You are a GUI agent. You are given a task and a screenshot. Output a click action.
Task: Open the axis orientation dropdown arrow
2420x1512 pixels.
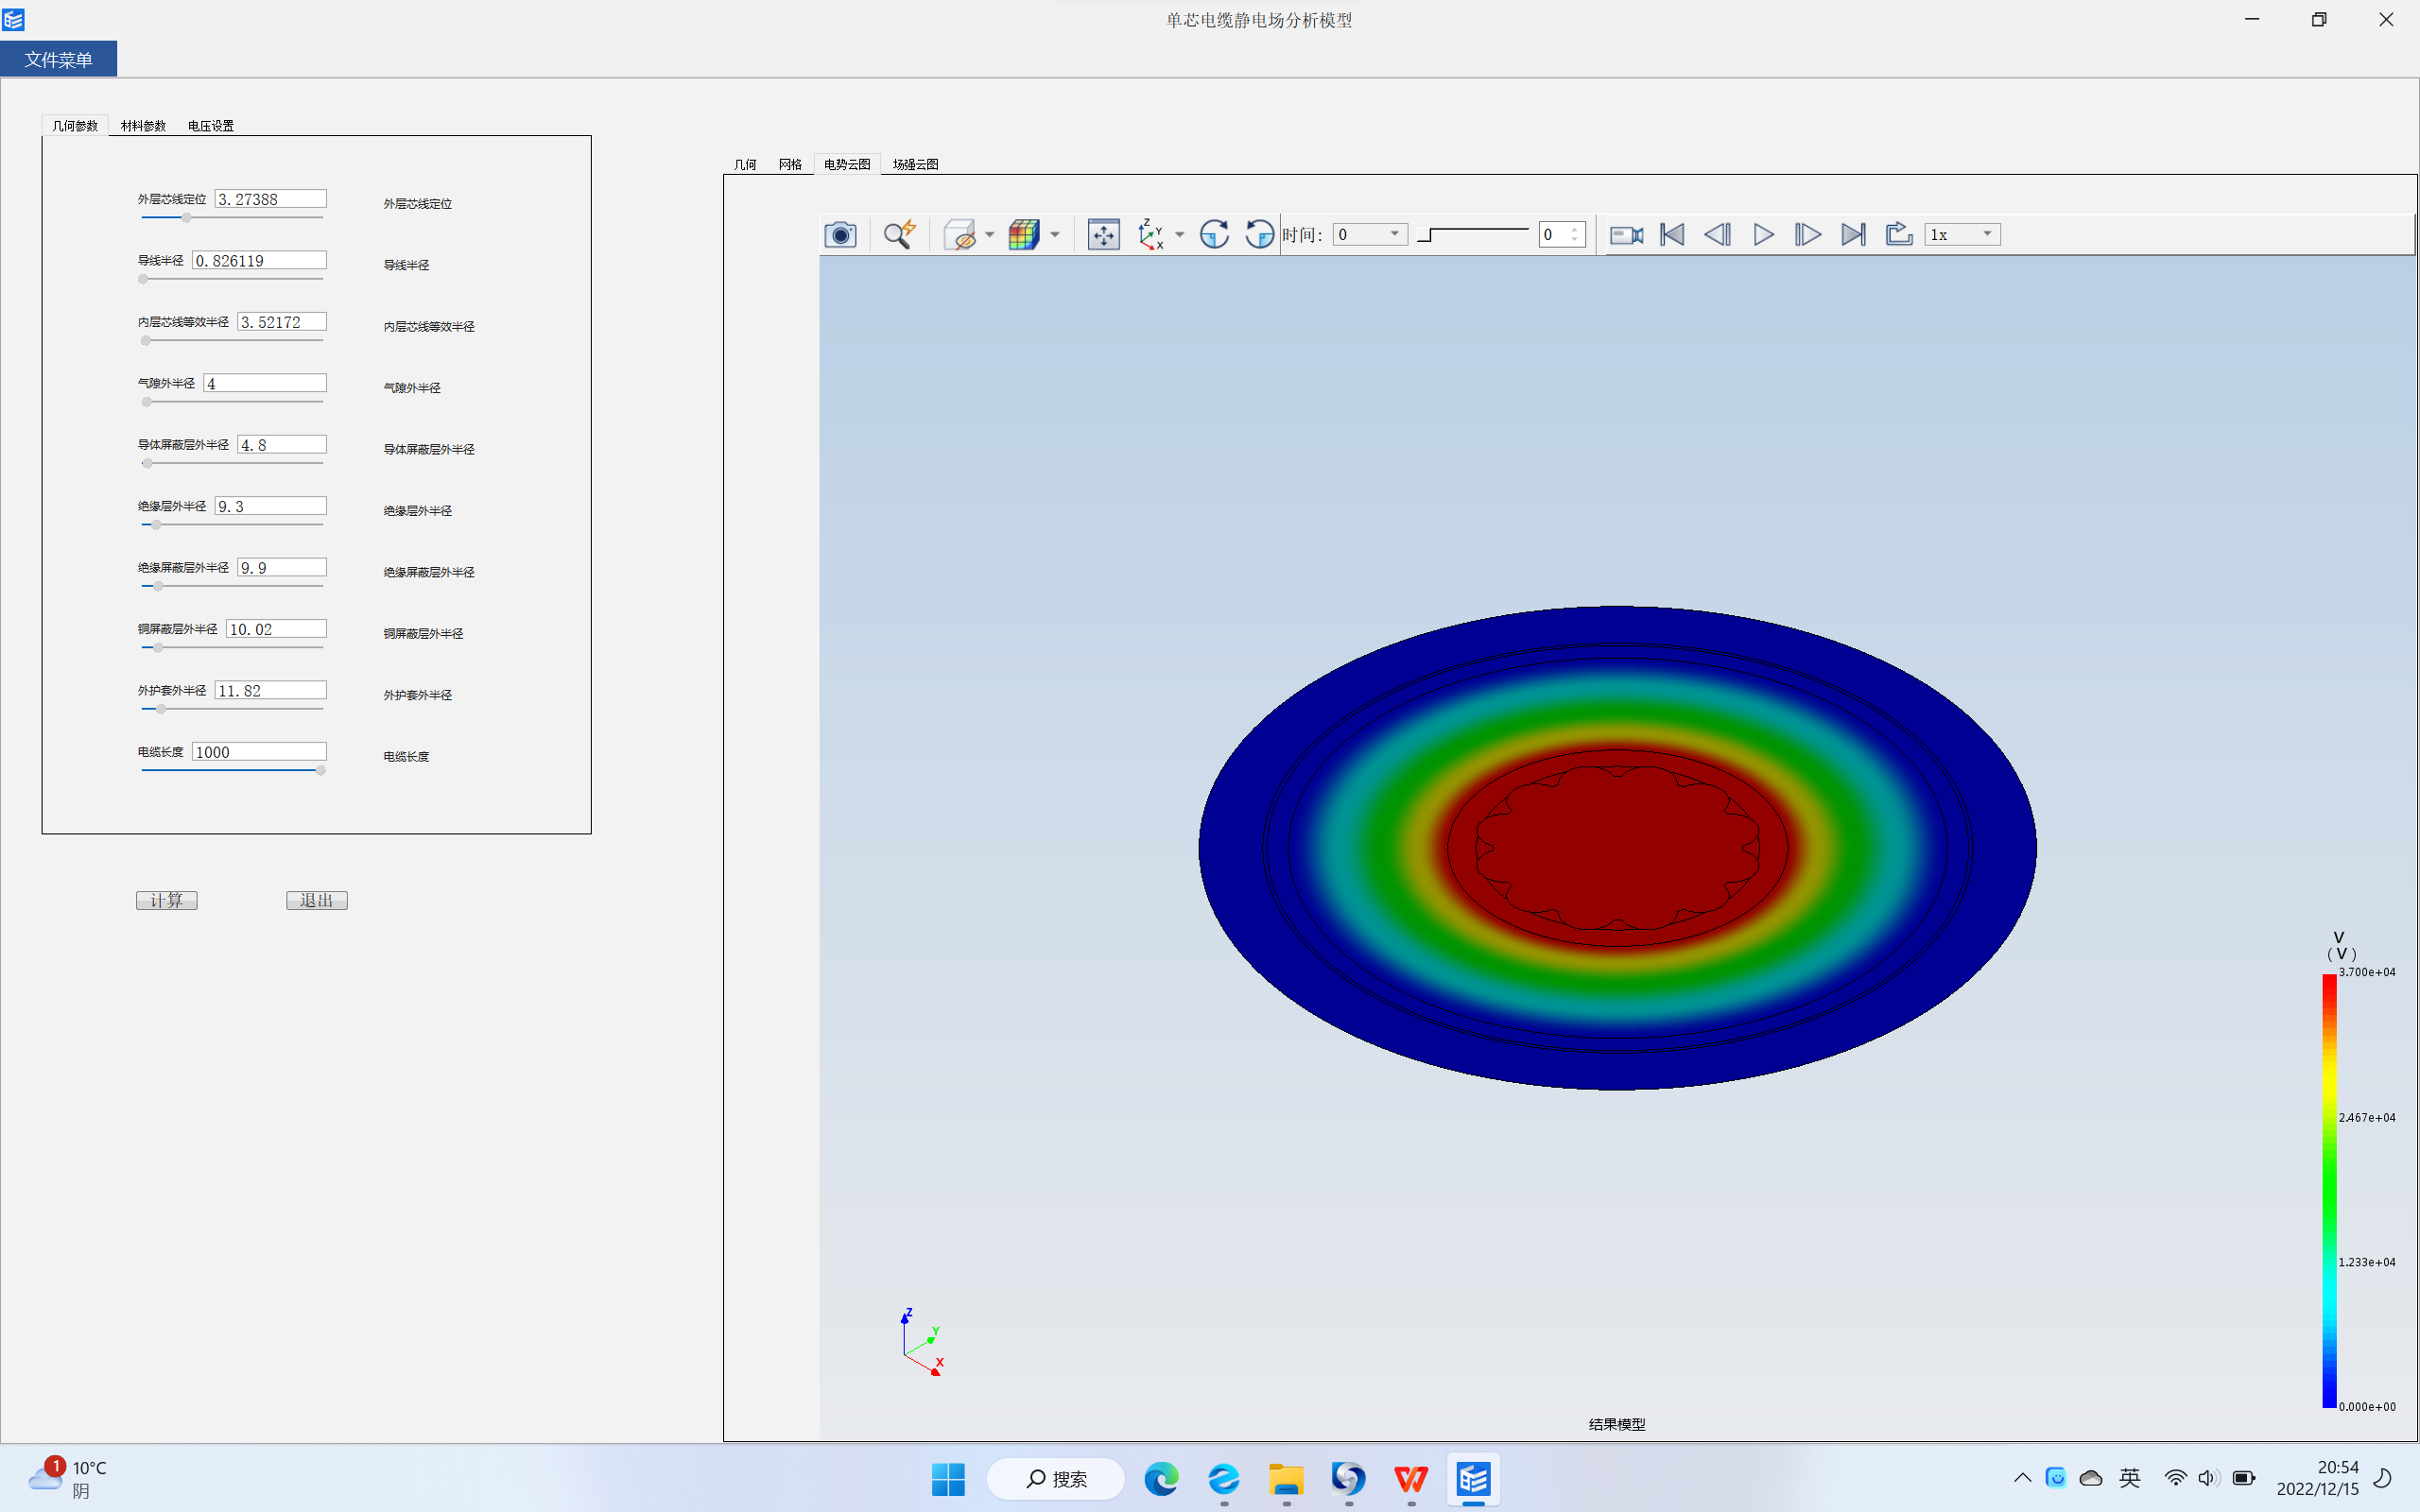pos(1179,235)
